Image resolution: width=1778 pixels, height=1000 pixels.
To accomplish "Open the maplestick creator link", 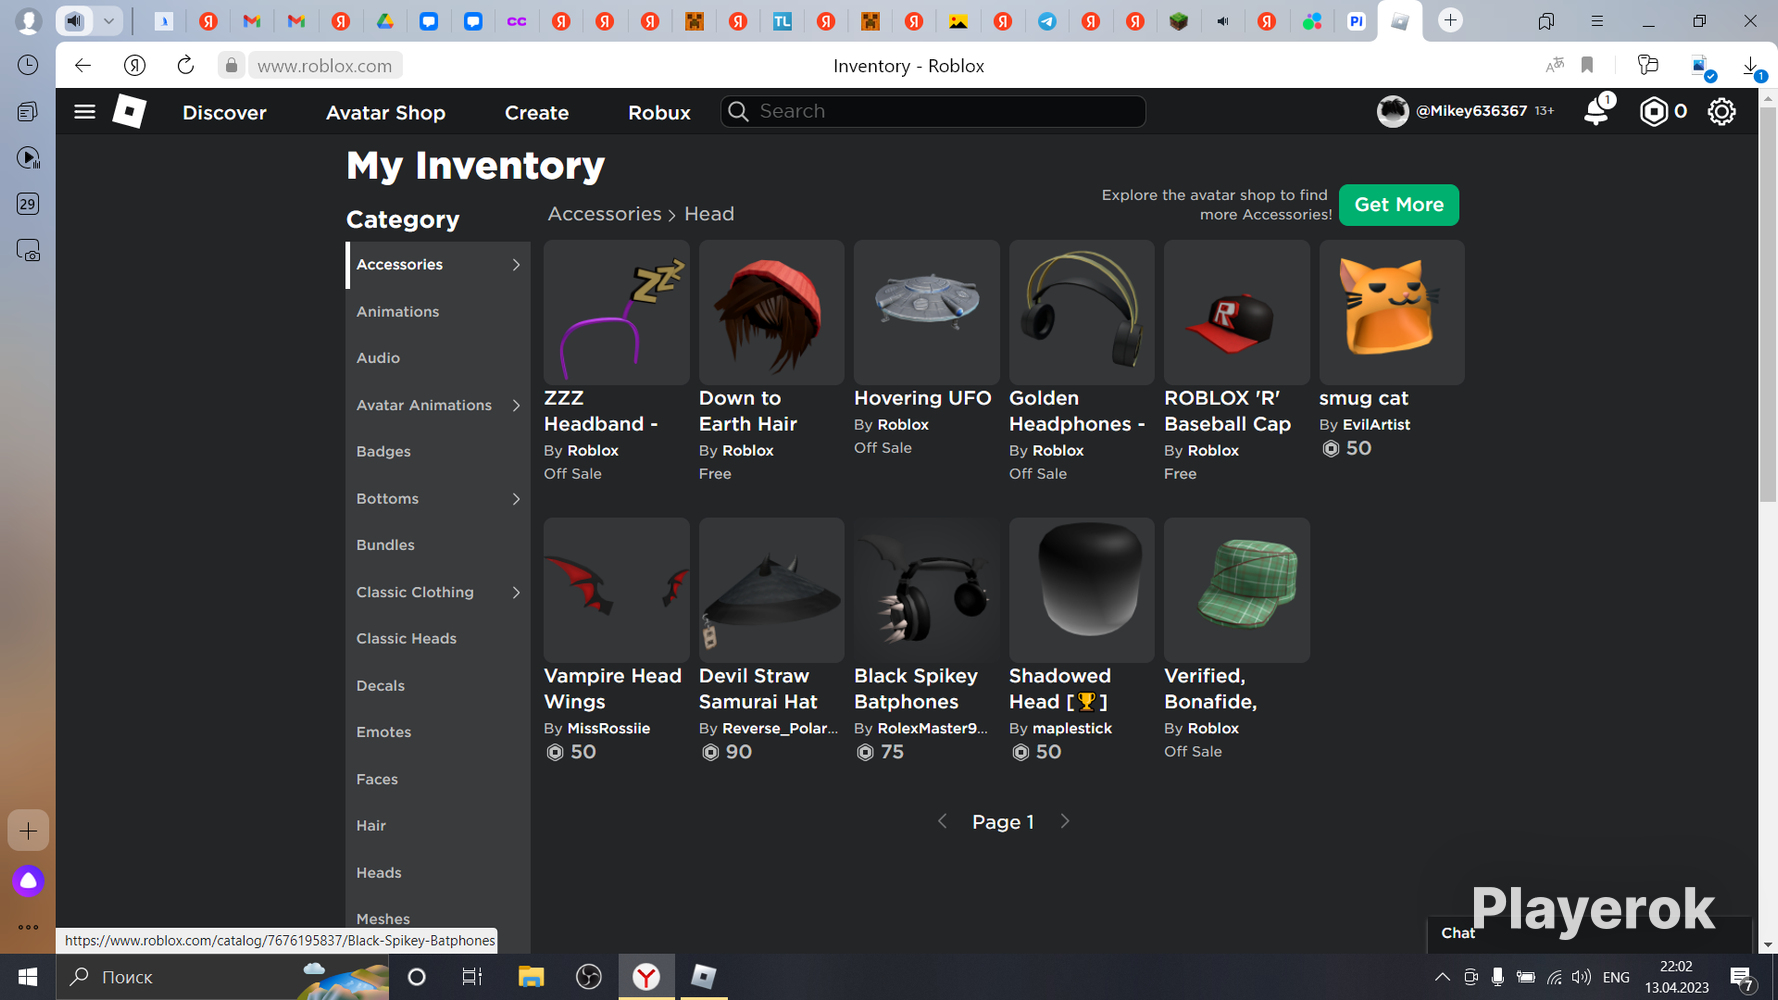I will [1072, 728].
